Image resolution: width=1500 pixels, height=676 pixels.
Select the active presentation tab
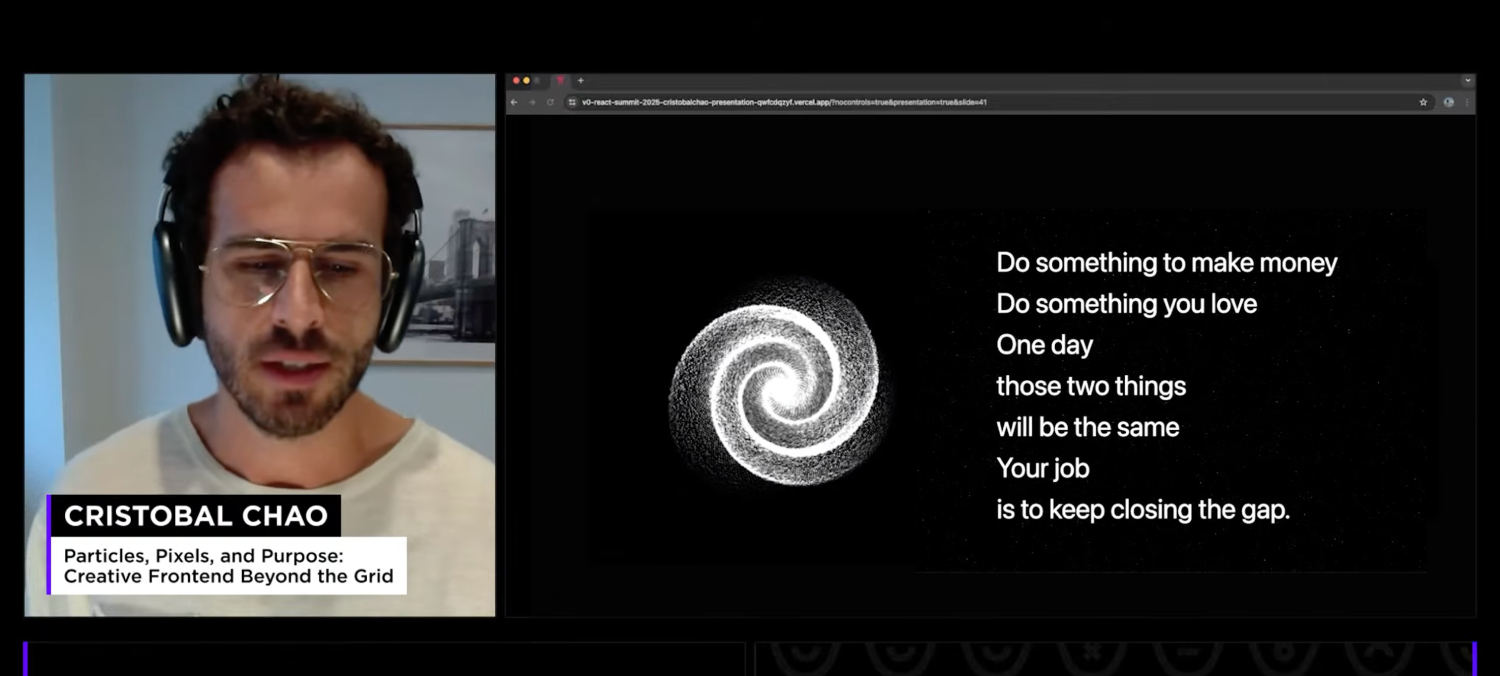coord(560,81)
